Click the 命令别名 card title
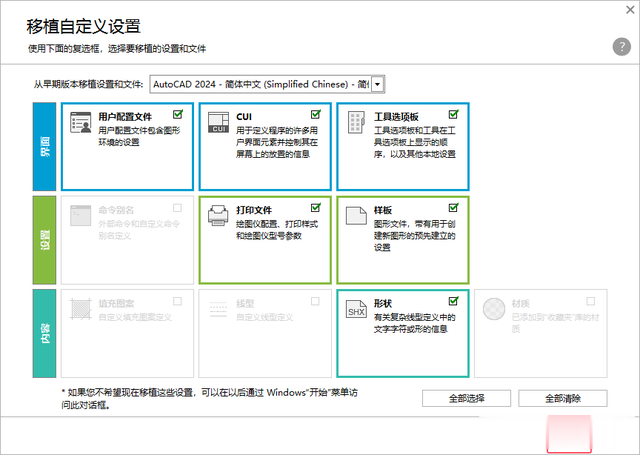 click(116, 210)
